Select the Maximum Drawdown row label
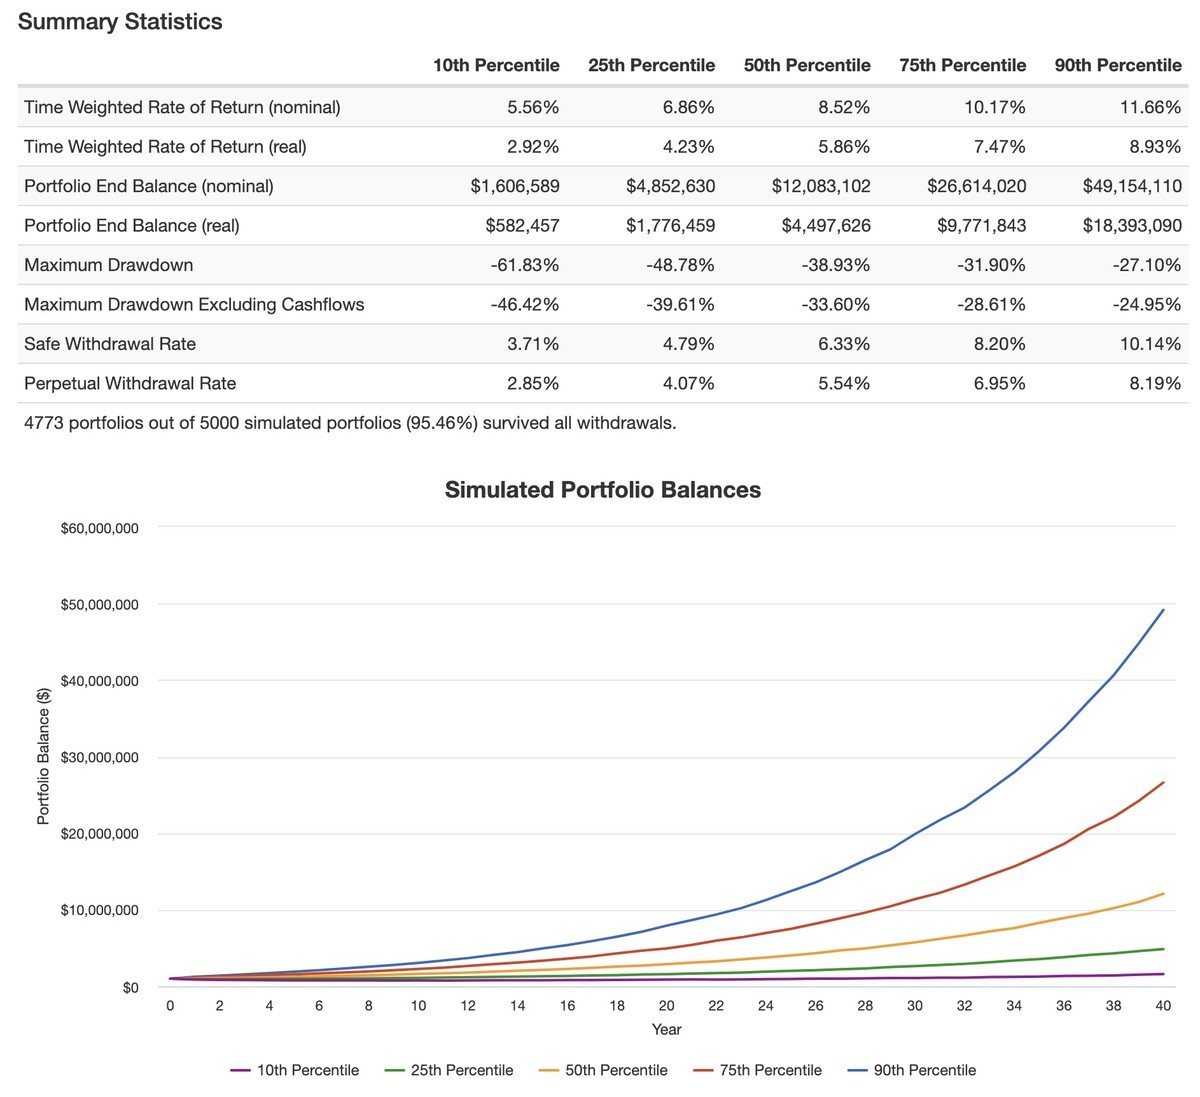Viewport: 1200px width, 1097px height. point(109,265)
